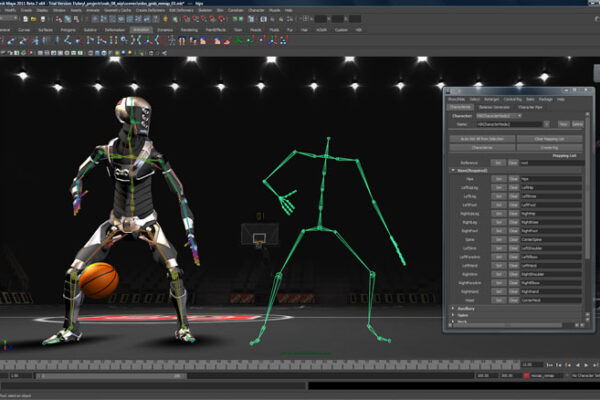The image size is (600, 400).
Task: Click the magnifier shelf icon on the Animation shelf
Action: (x=124, y=40)
